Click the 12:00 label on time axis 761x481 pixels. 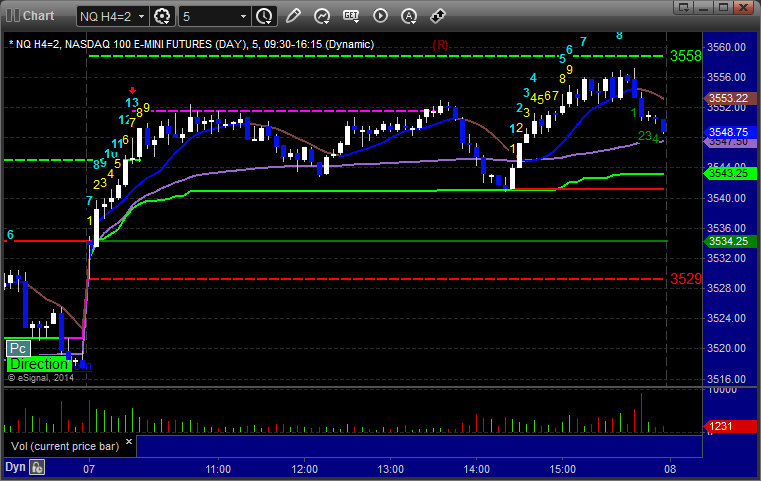pyautogui.click(x=304, y=469)
